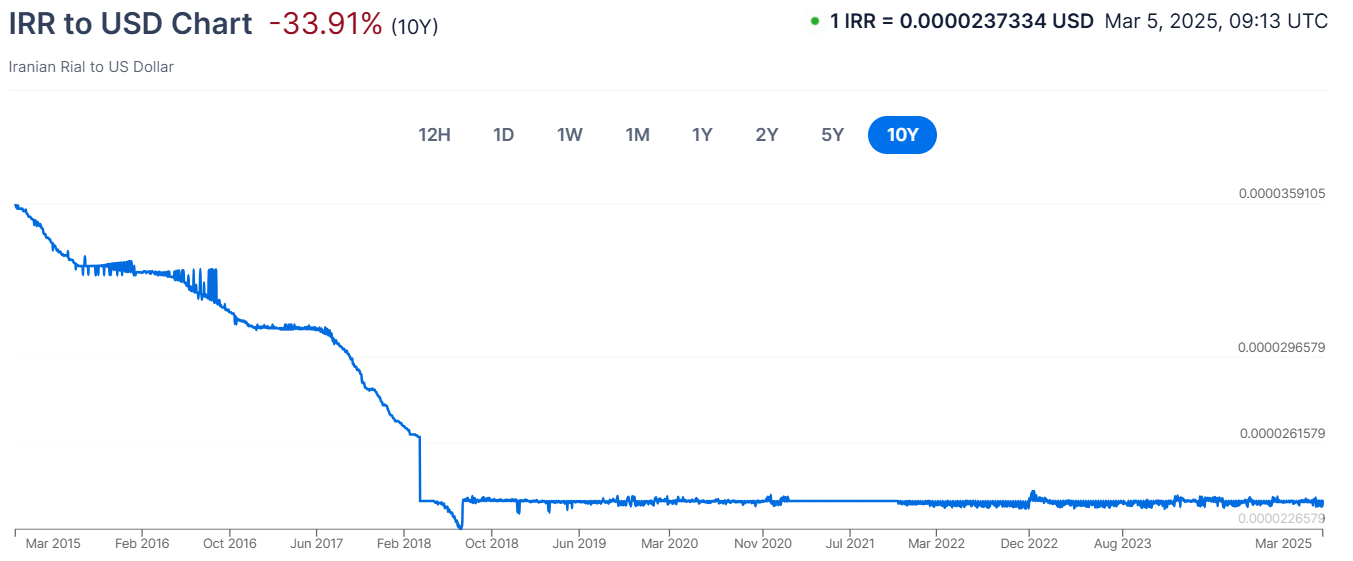
Task: Click the Iranian Rial to US Dollar subtitle
Action: (91, 67)
